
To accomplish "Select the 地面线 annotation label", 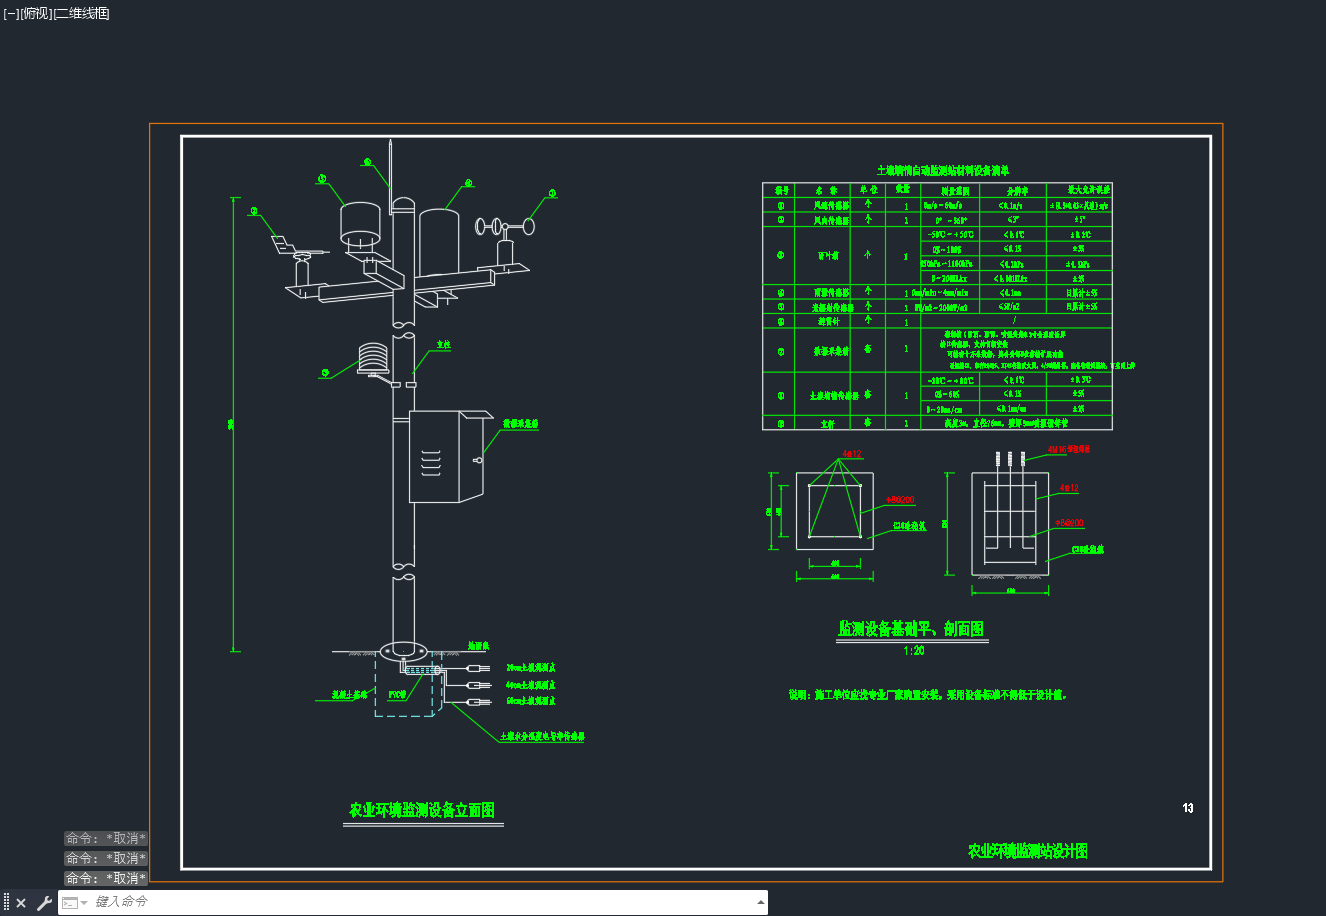I will (478, 646).
